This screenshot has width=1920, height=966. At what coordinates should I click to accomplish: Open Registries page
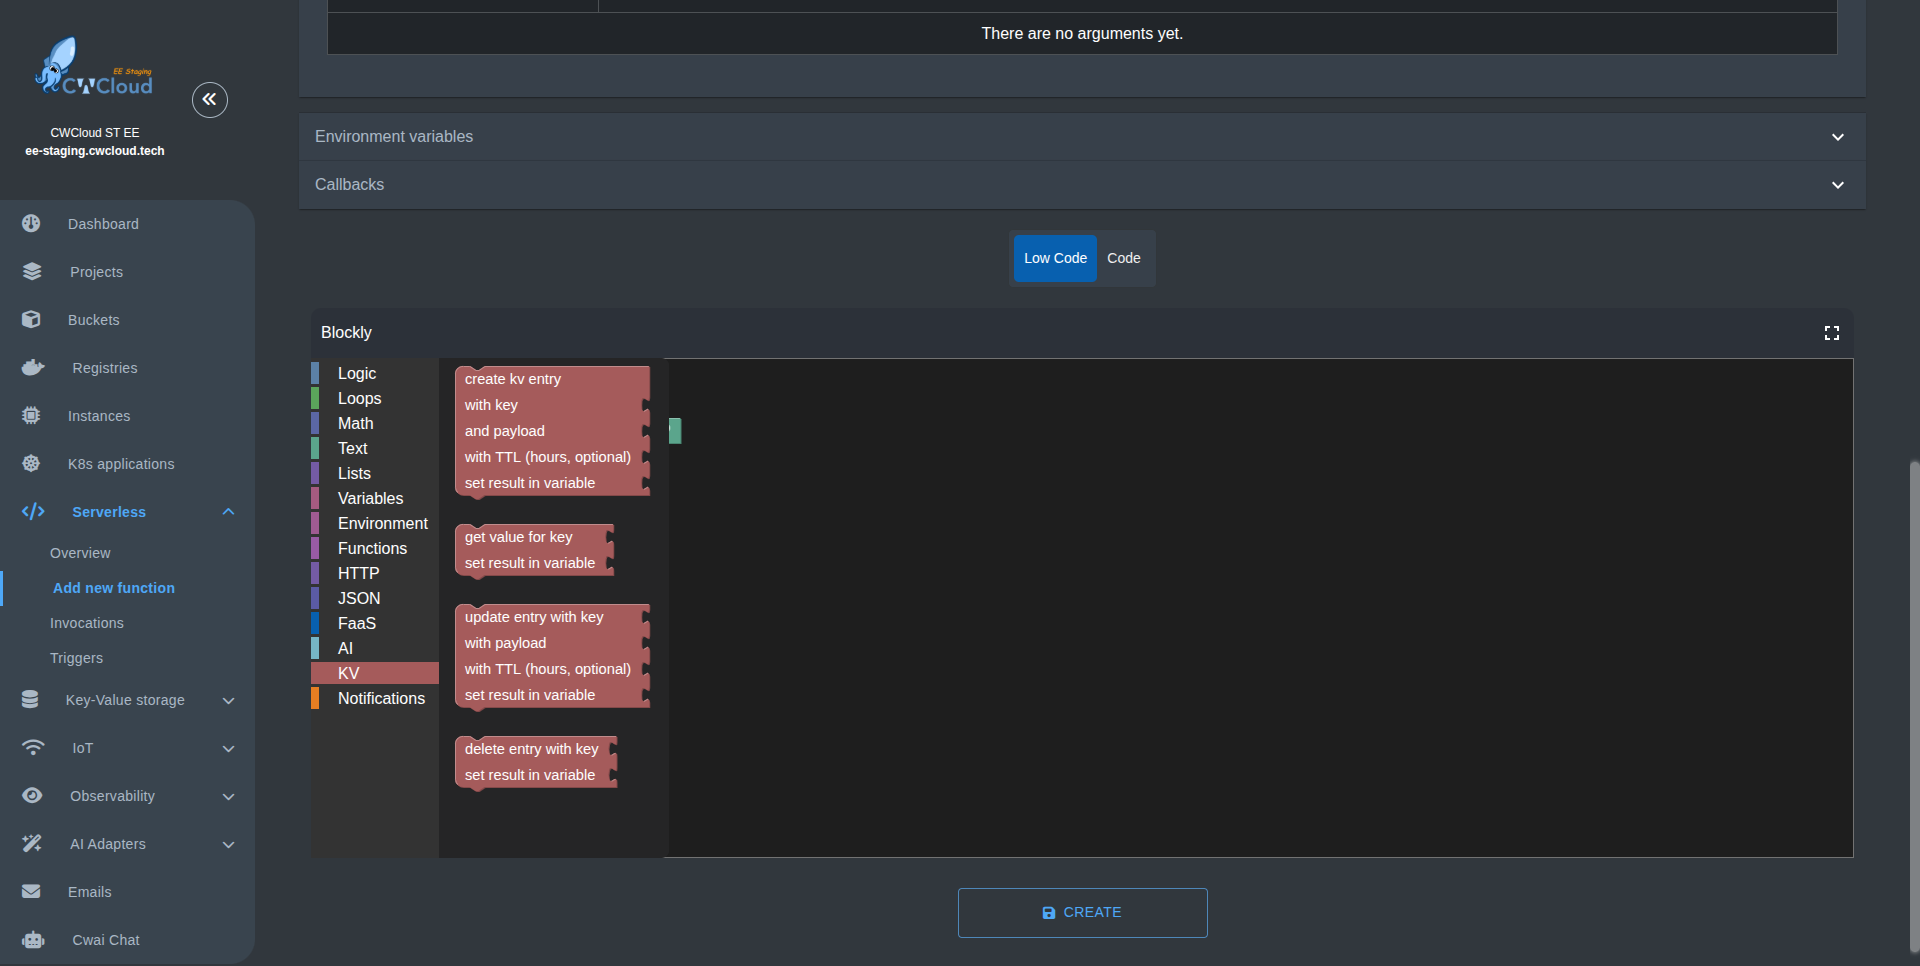tap(105, 368)
